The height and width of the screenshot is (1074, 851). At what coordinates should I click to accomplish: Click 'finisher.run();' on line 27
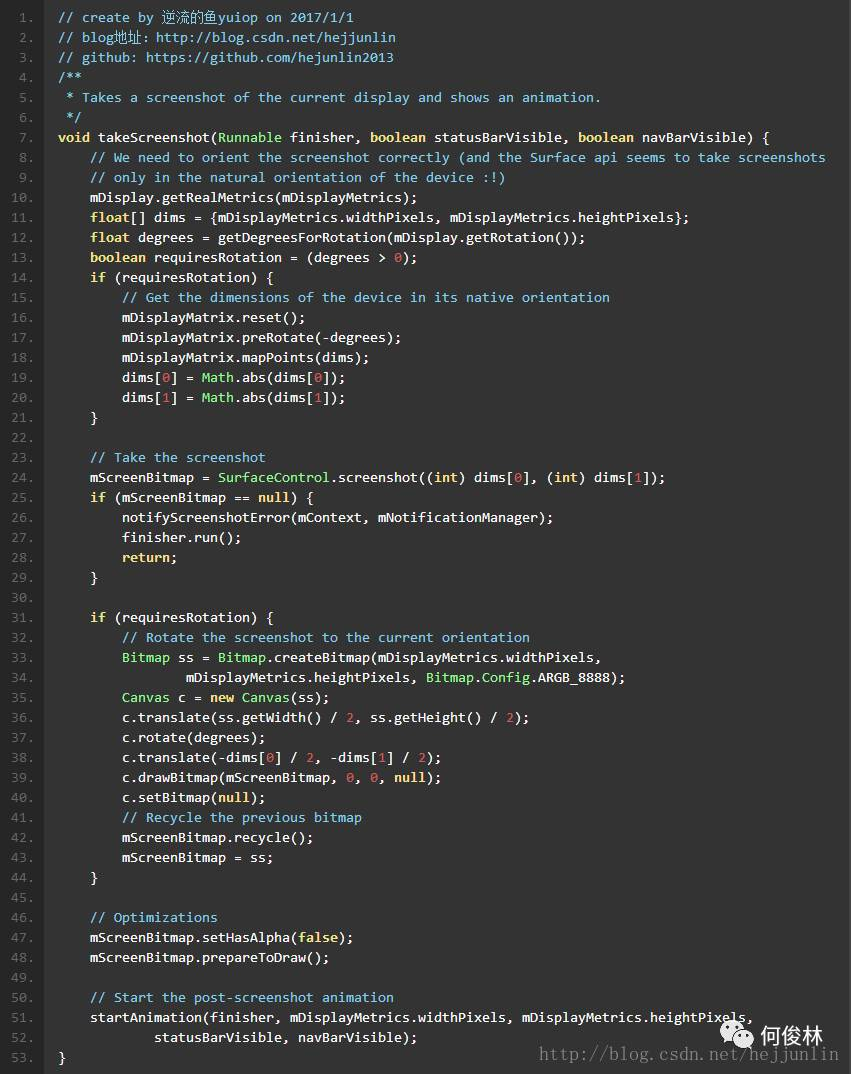point(181,538)
